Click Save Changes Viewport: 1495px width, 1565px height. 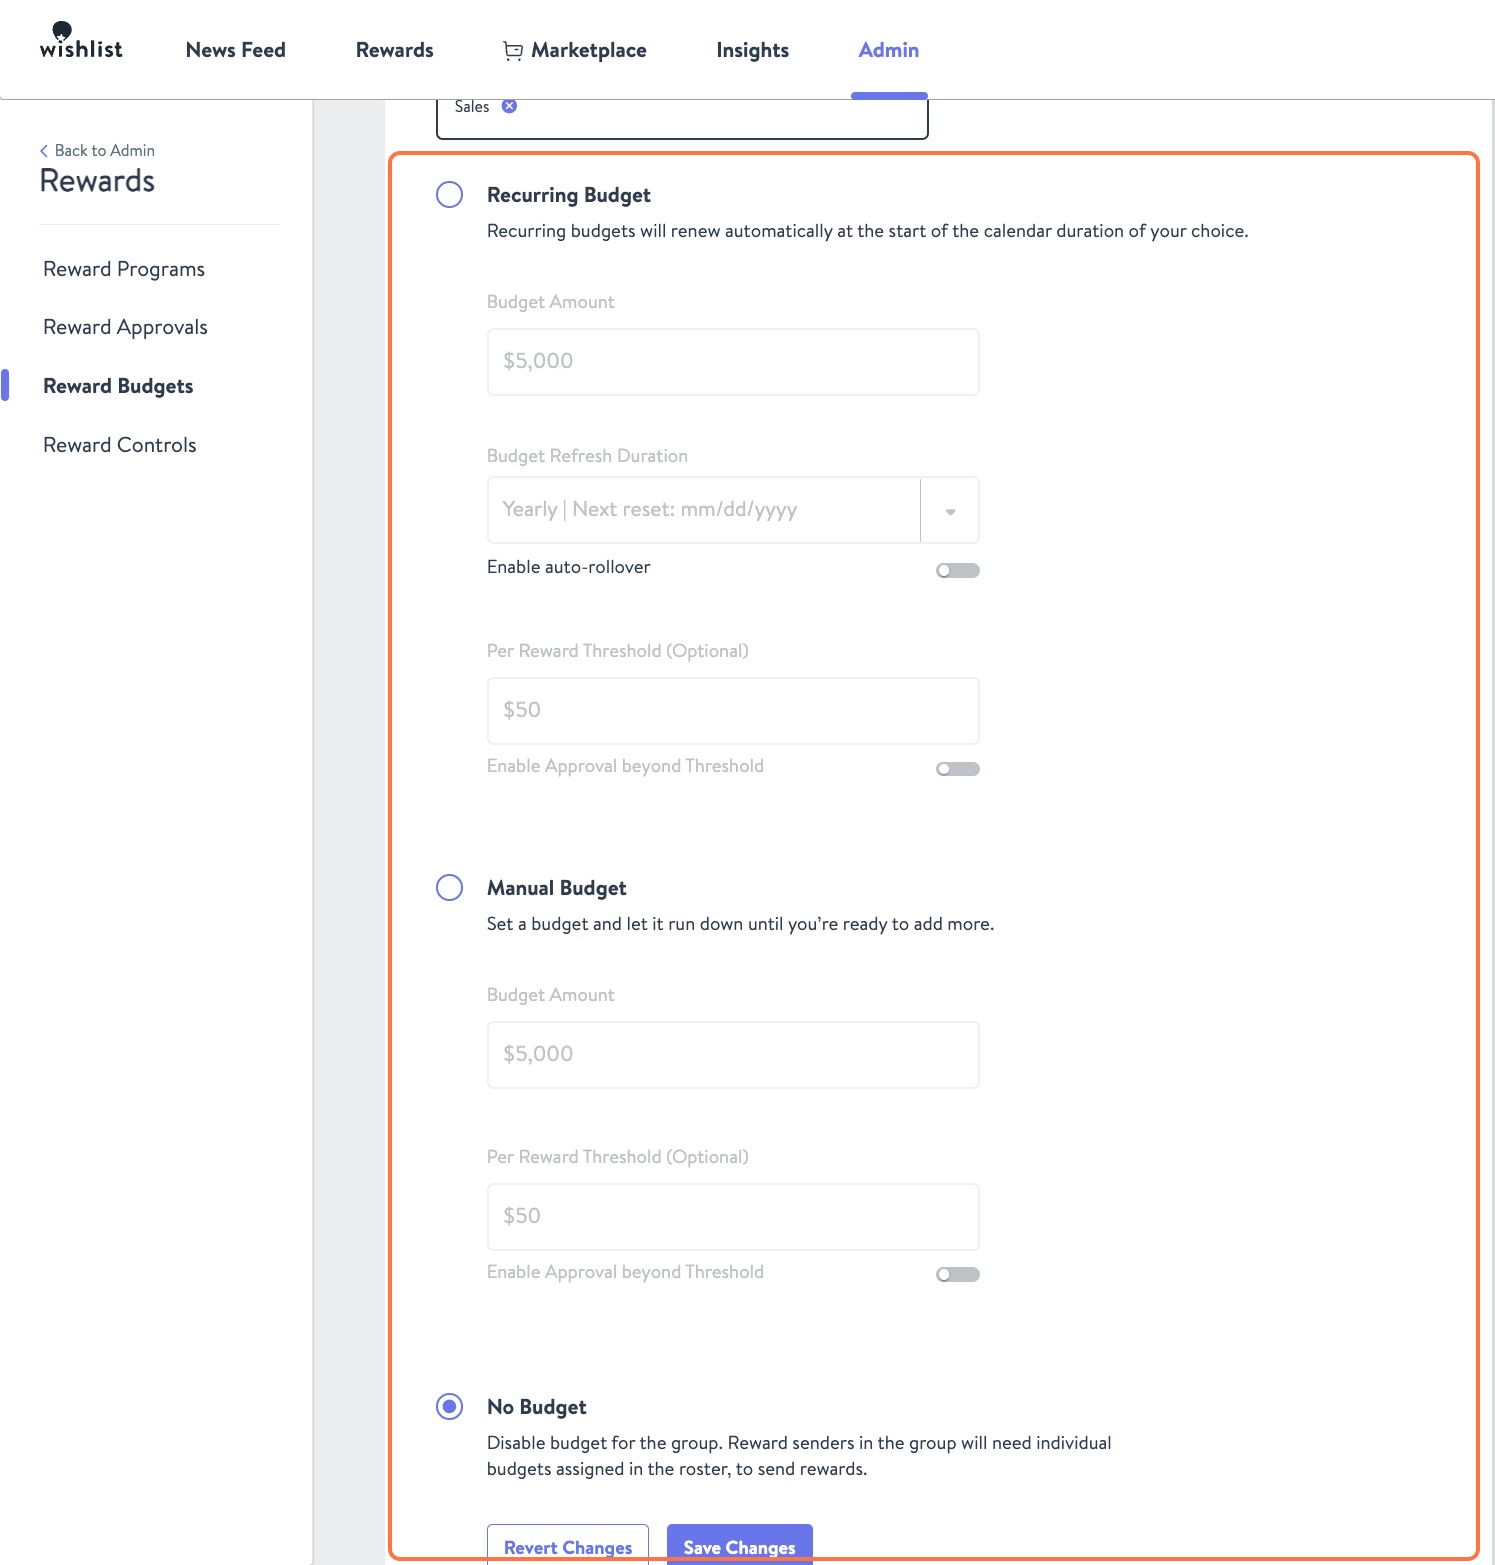click(x=739, y=1546)
